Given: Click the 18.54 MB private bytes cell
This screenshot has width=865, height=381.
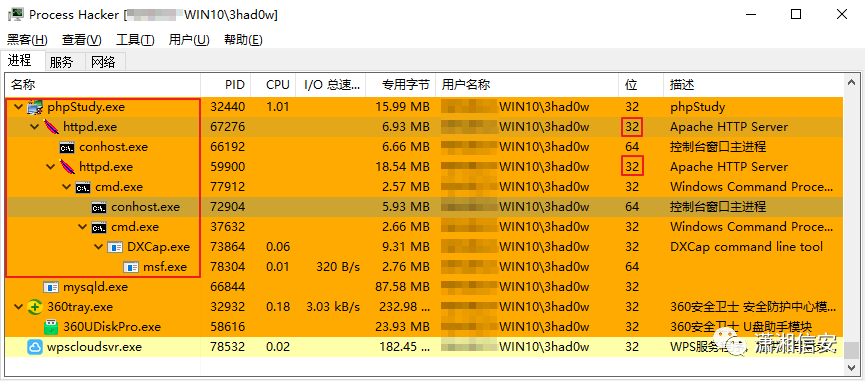Looking at the screenshot, I should 401,167.
